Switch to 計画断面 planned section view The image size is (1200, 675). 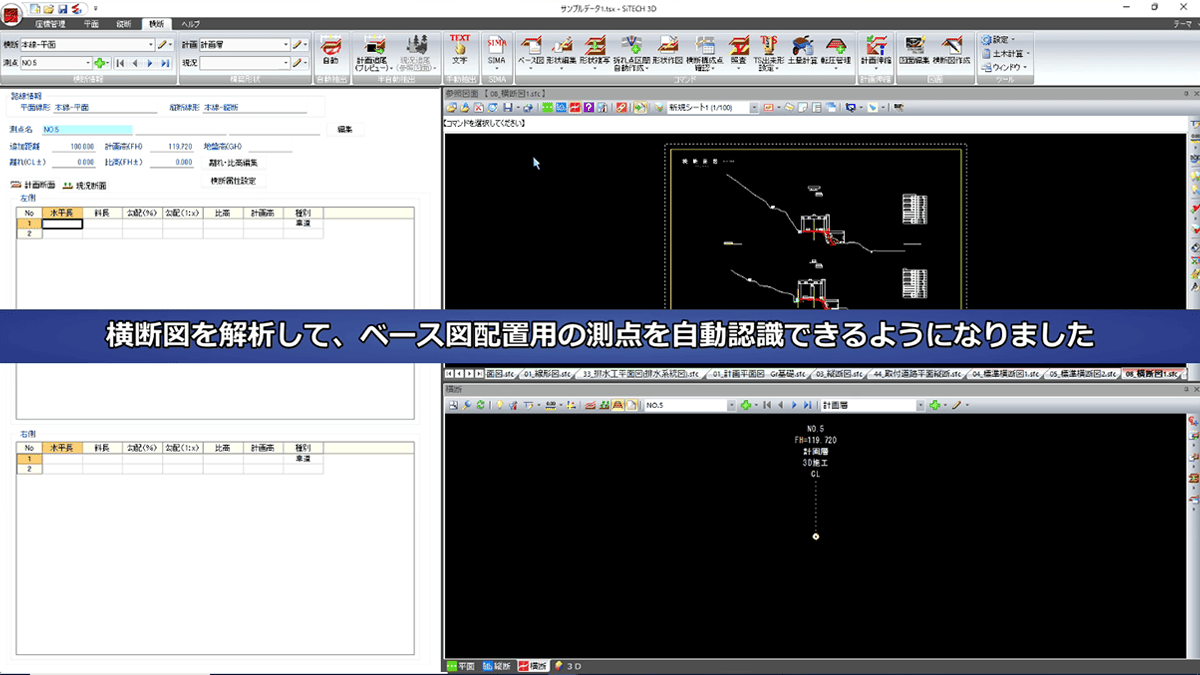33,185
